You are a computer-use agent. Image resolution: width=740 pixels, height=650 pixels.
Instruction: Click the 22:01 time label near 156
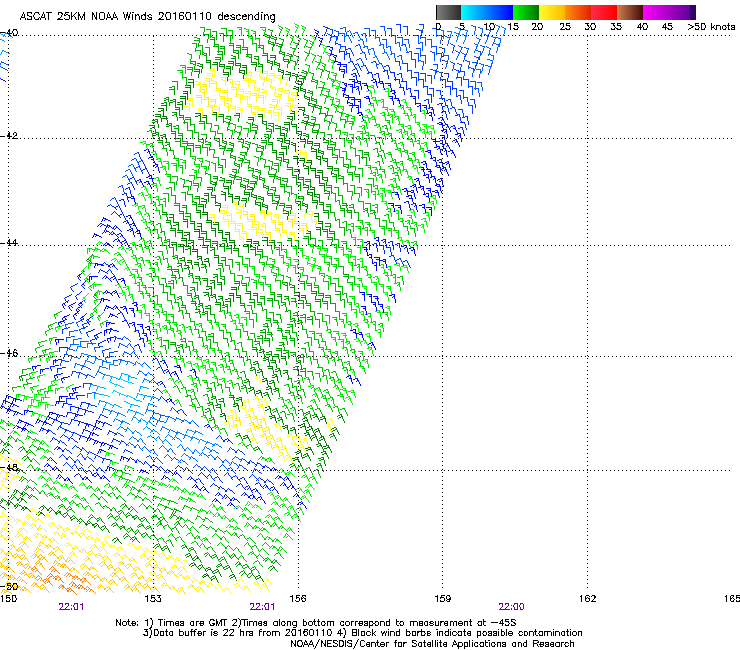pos(262,607)
